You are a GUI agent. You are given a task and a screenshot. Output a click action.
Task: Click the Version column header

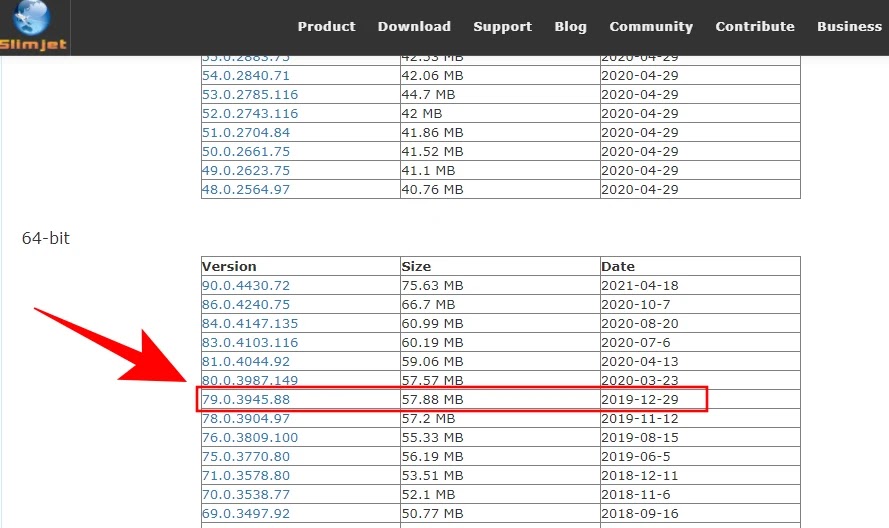point(300,267)
